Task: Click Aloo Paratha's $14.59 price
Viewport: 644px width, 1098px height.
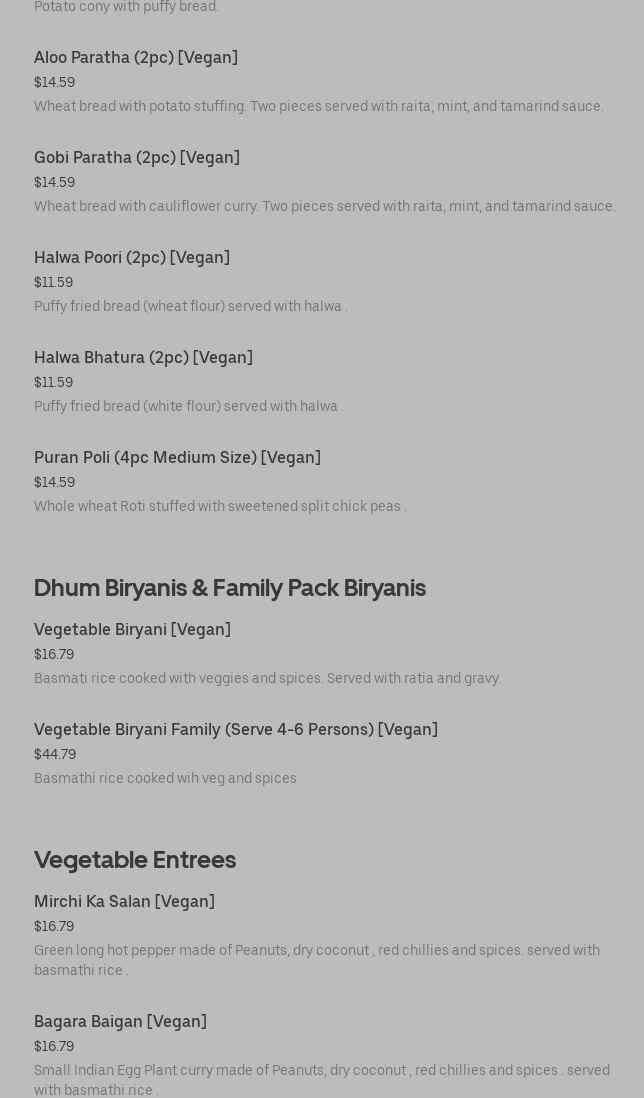Action: pos(55,83)
